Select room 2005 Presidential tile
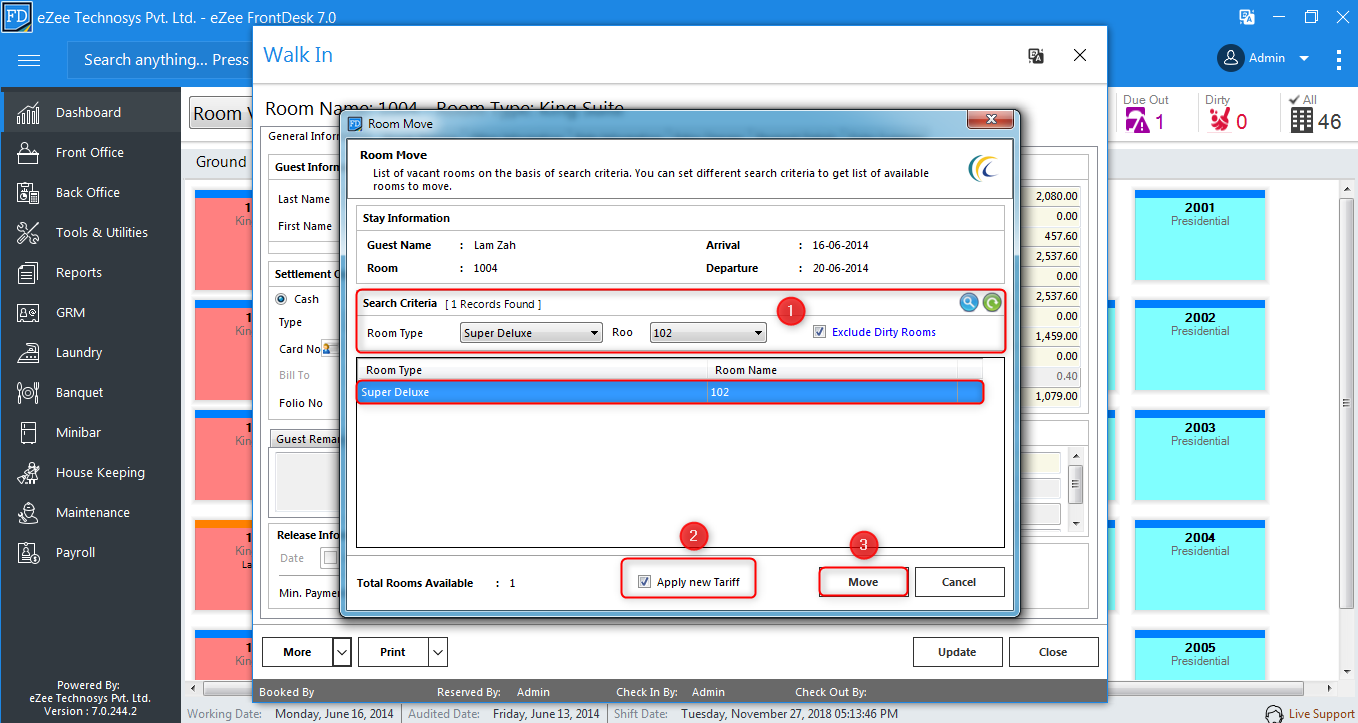Screen dimensions: 1358x723 tap(1200, 655)
